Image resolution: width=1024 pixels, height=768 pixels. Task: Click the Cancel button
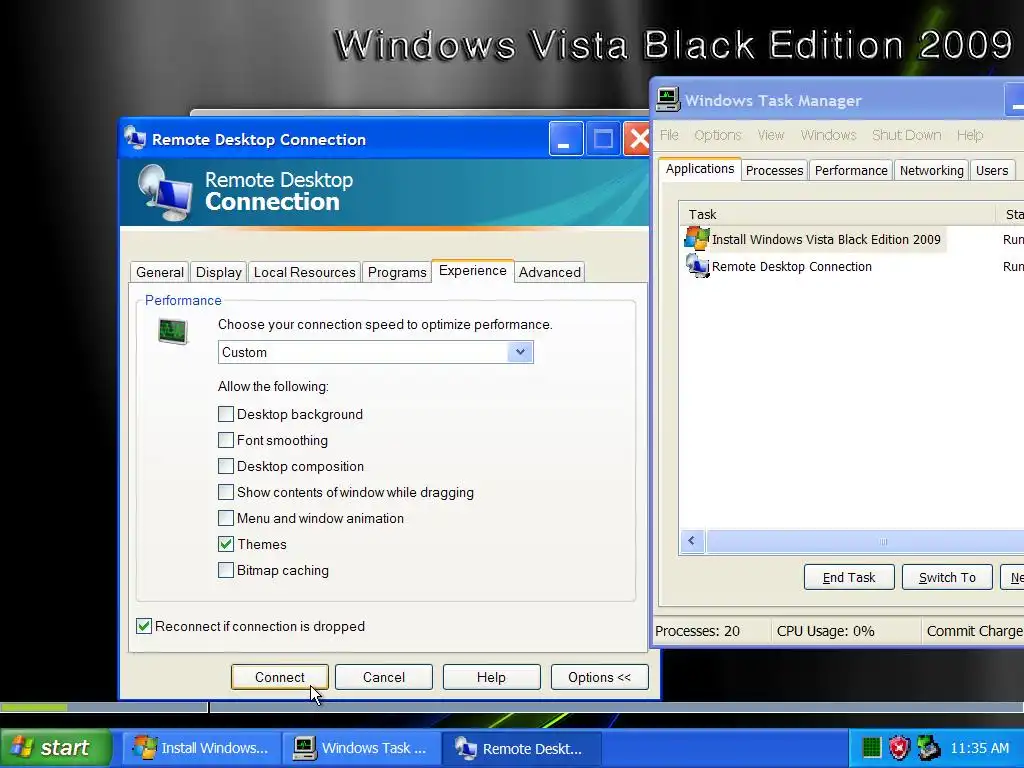click(x=384, y=677)
